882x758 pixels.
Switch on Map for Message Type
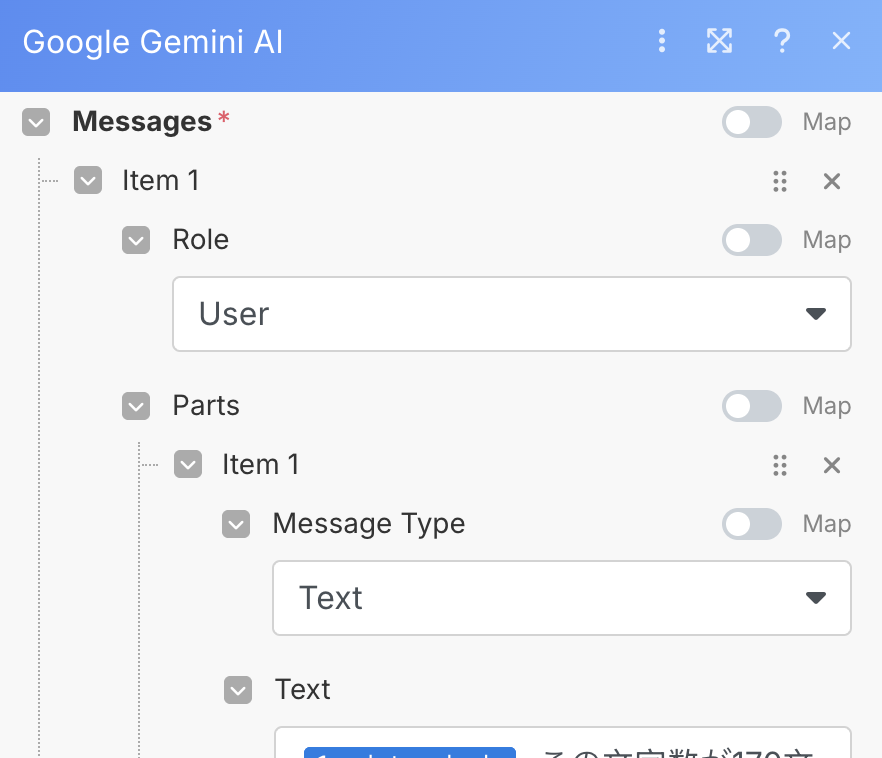point(752,524)
